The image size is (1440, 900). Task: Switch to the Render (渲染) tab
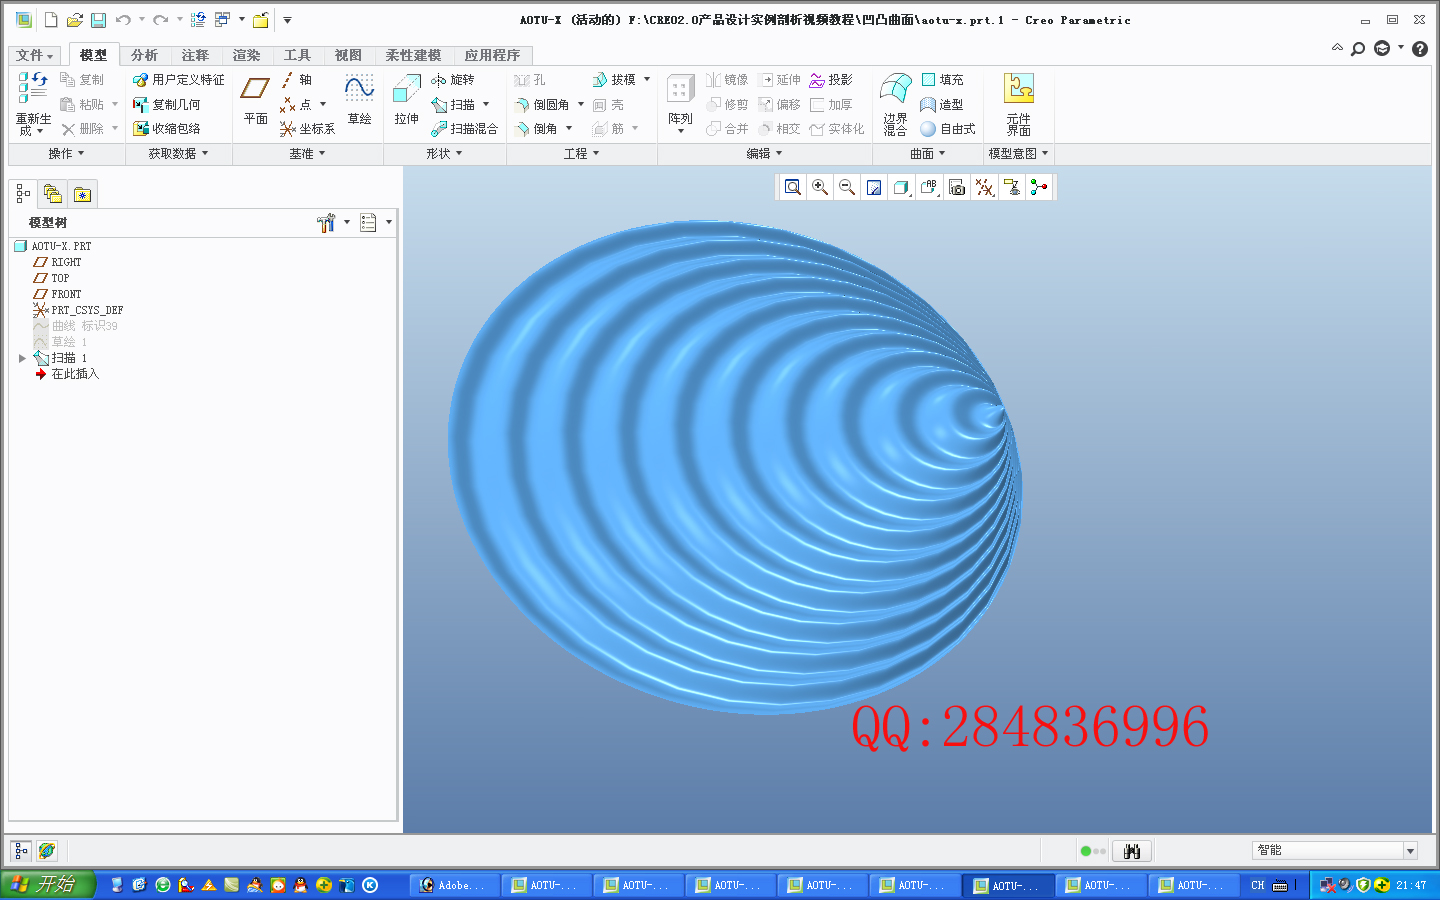click(246, 55)
